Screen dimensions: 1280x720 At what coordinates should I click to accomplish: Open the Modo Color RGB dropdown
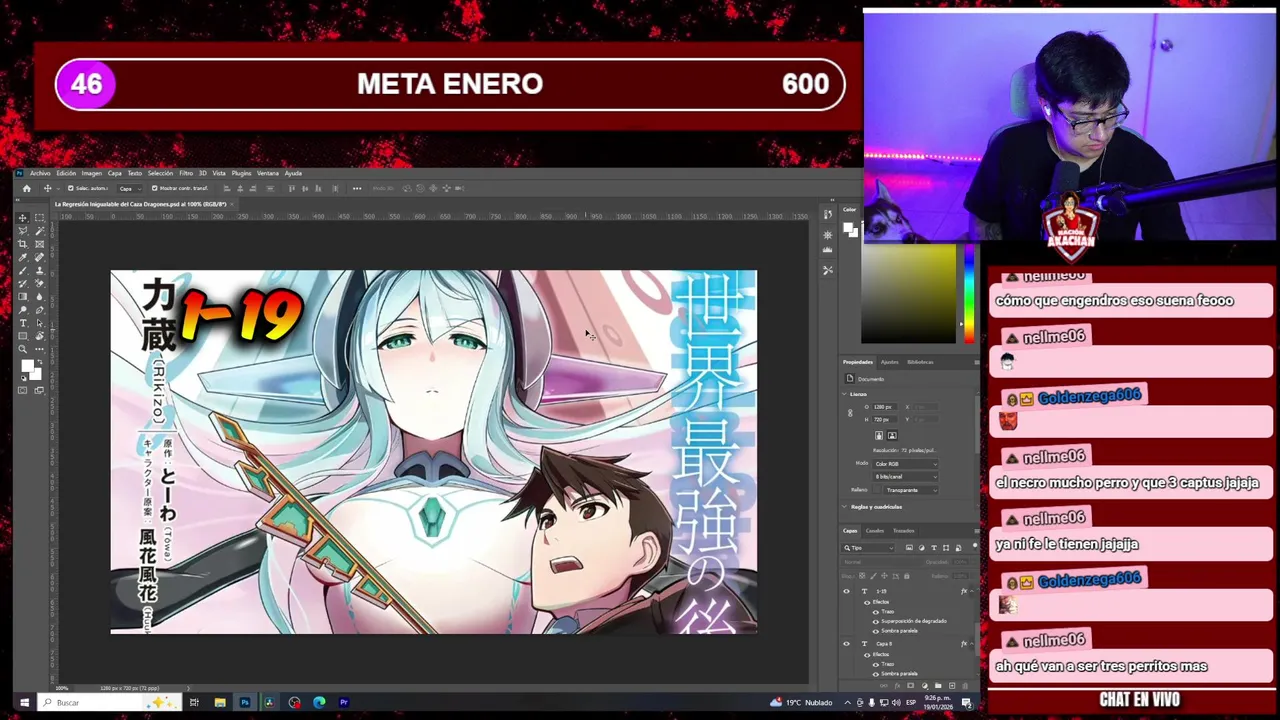pos(905,464)
